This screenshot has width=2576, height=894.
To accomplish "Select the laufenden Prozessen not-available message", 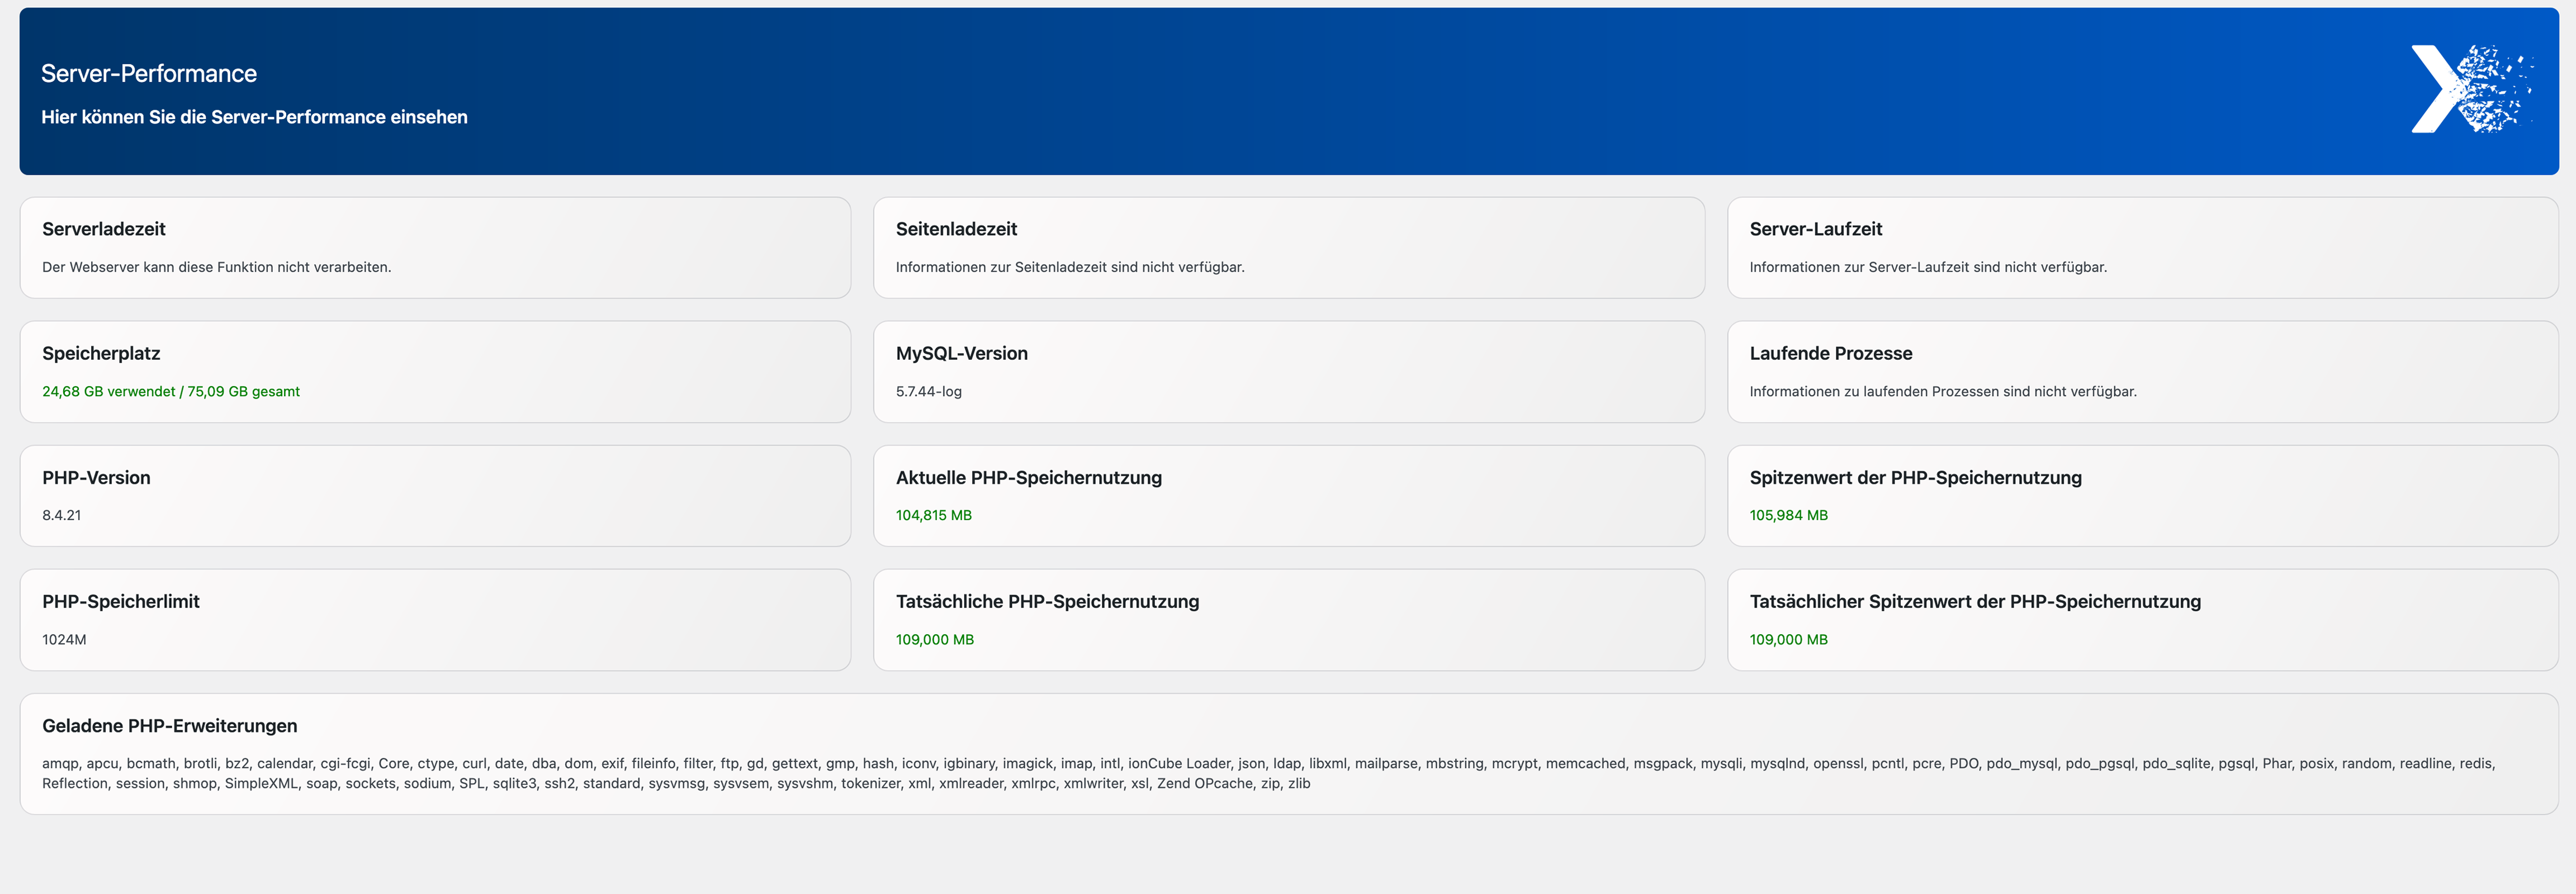I will [1943, 391].
